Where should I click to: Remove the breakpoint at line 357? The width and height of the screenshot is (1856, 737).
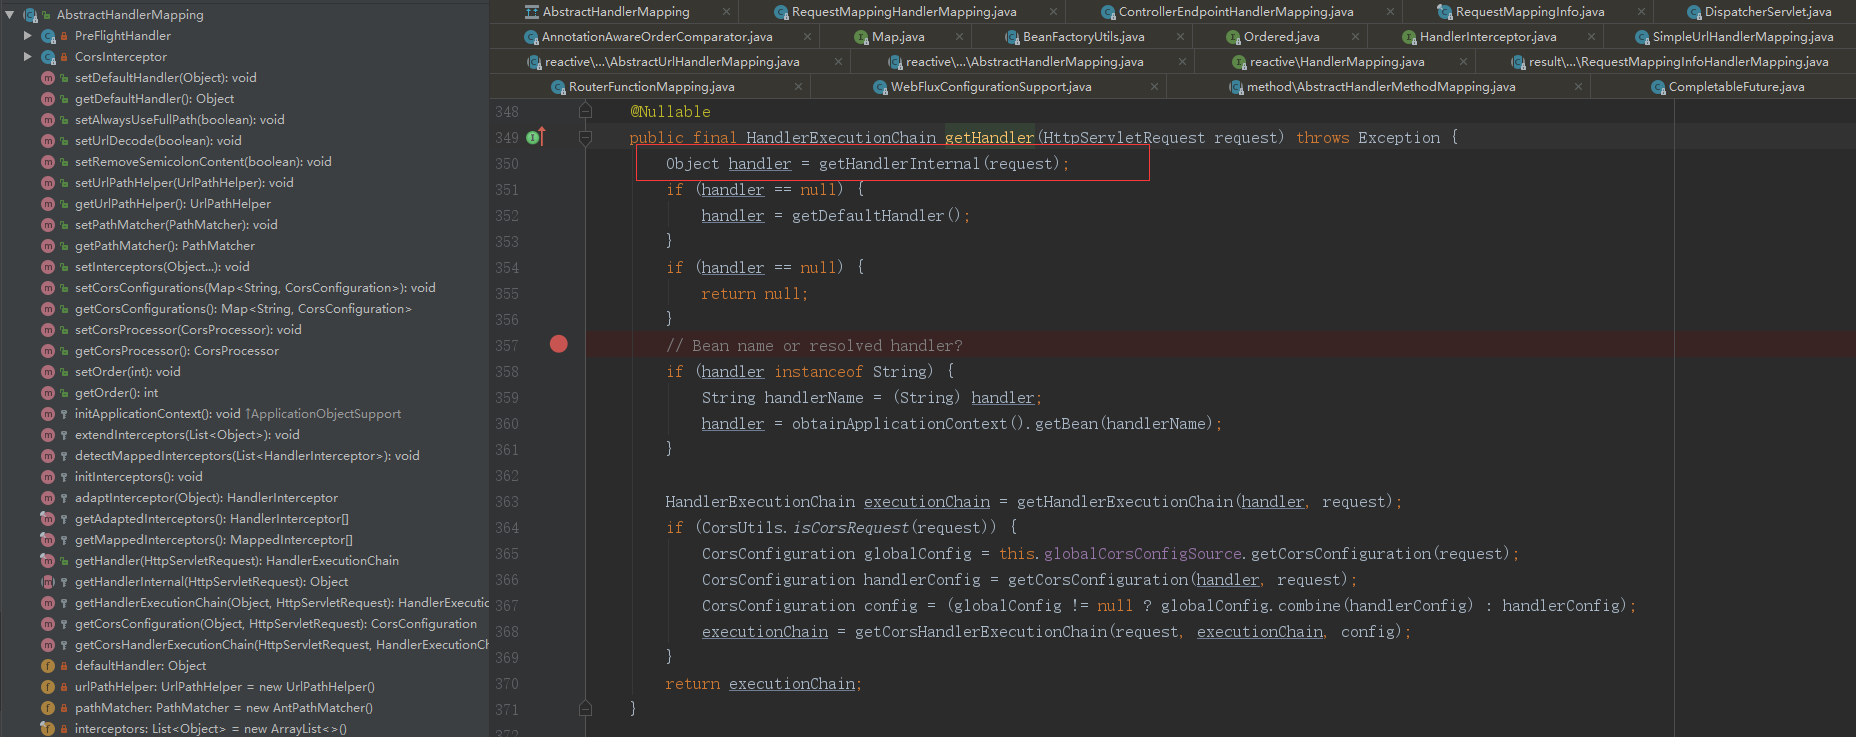[559, 344]
